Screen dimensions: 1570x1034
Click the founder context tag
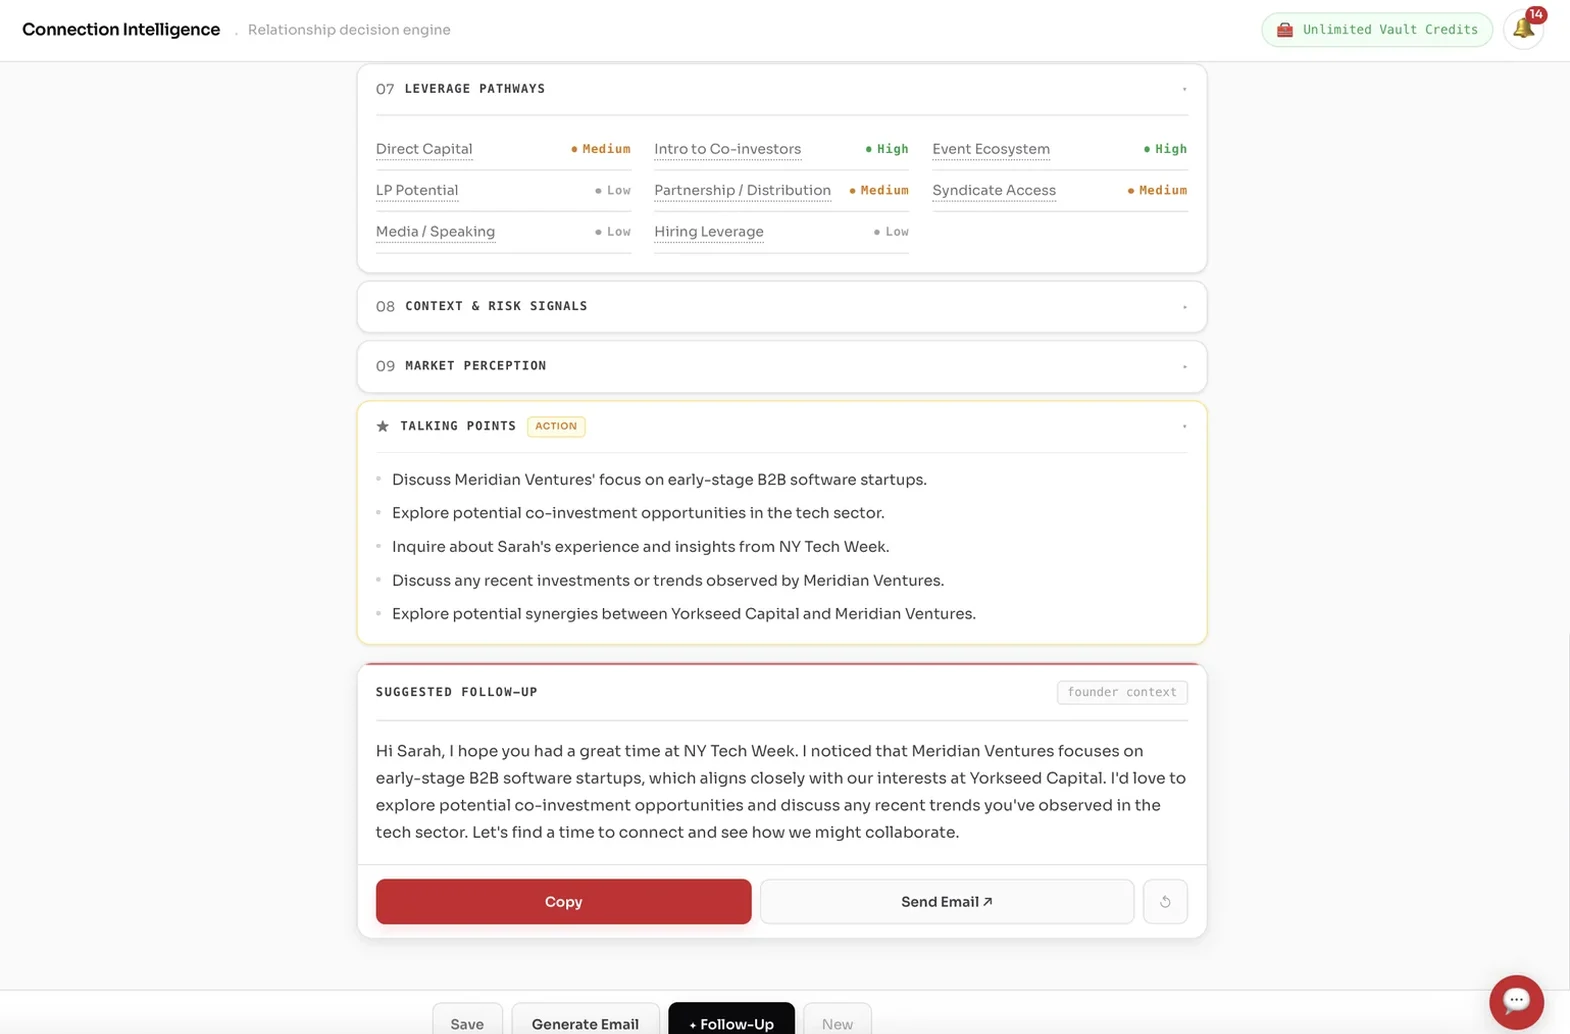coord(1122,692)
